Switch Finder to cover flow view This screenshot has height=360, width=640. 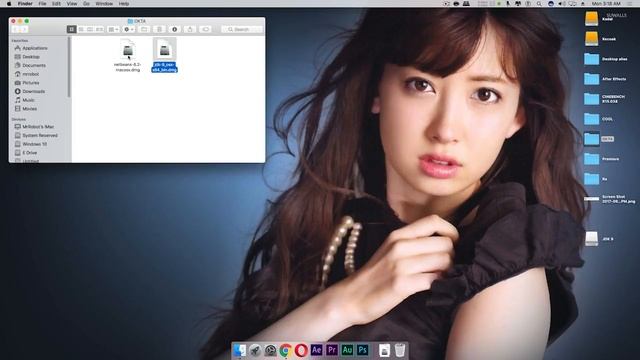coord(99,29)
